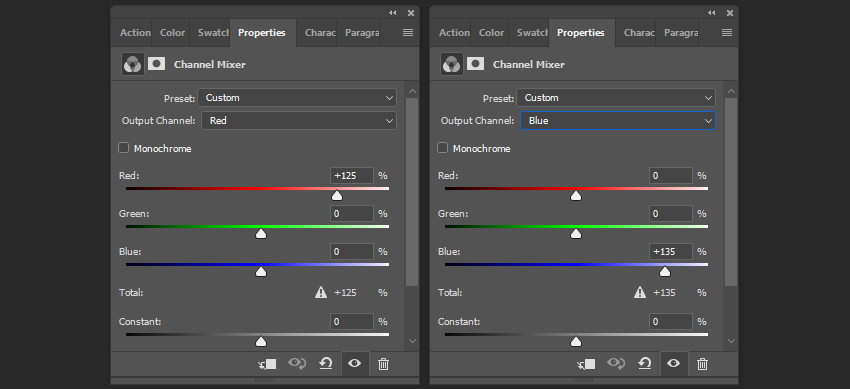
Task: Click the Channel Mixer adjustment icon in left panel
Action: (133, 64)
